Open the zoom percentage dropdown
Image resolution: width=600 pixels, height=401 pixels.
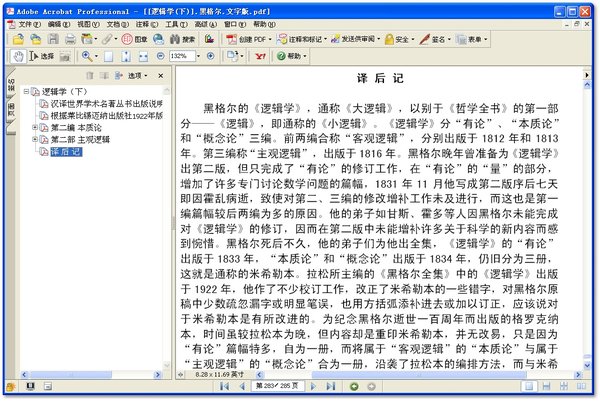pyautogui.click(x=198, y=56)
